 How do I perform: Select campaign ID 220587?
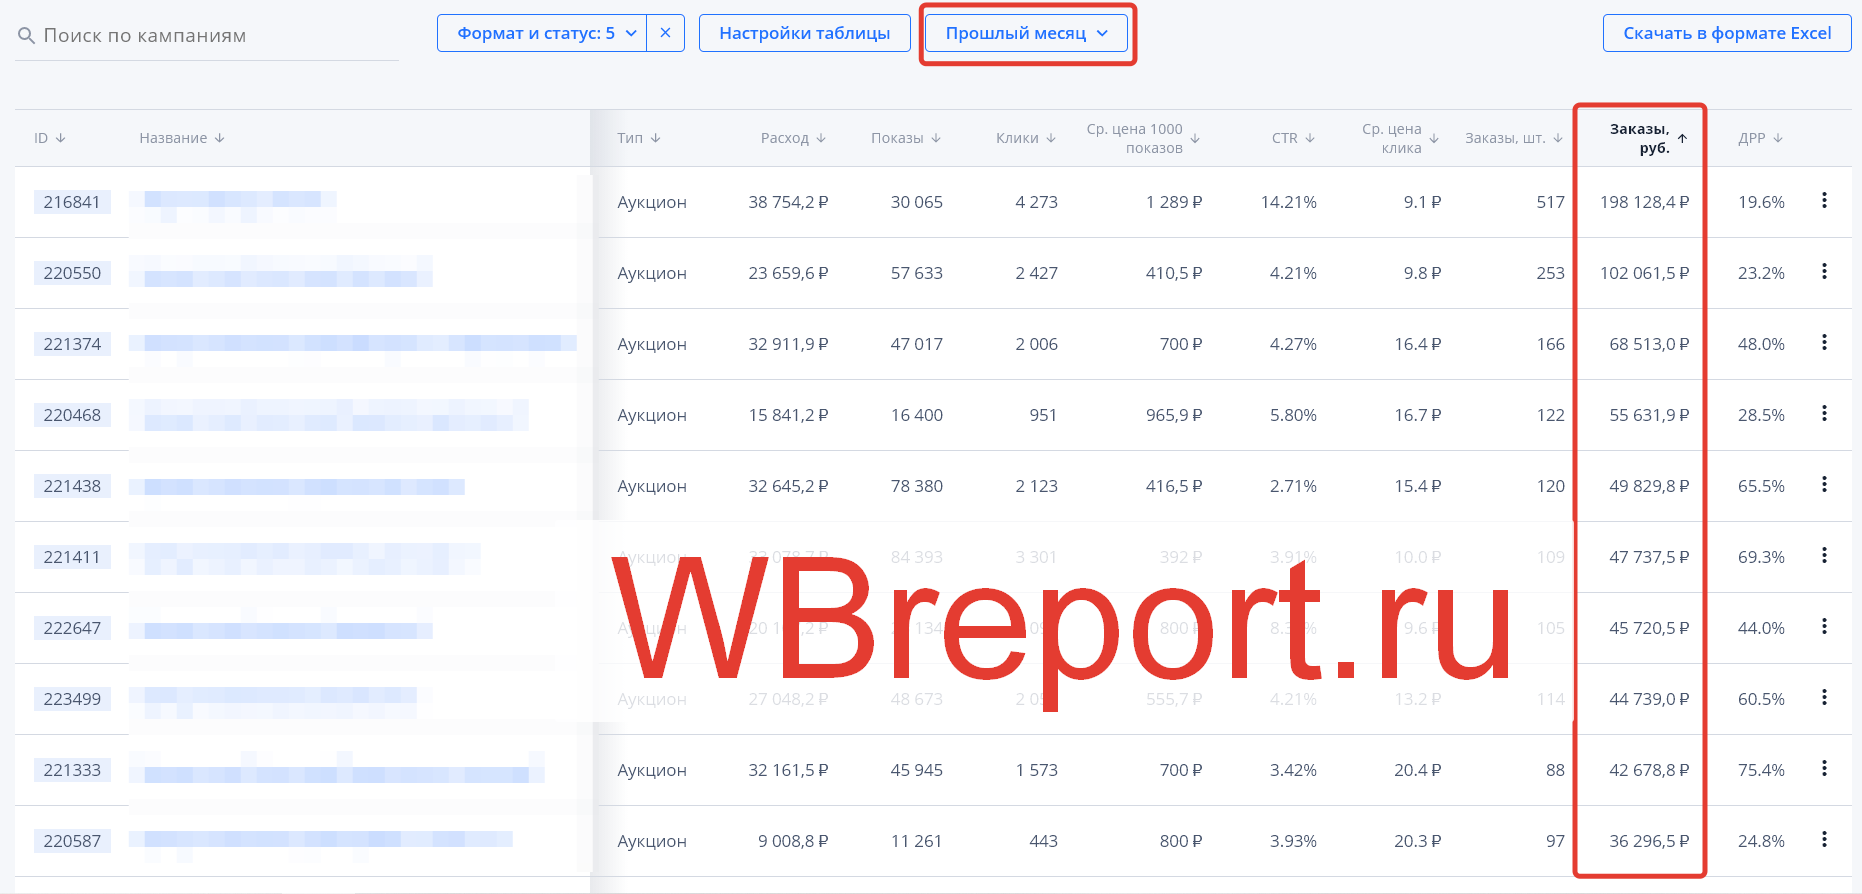[72, 841]
